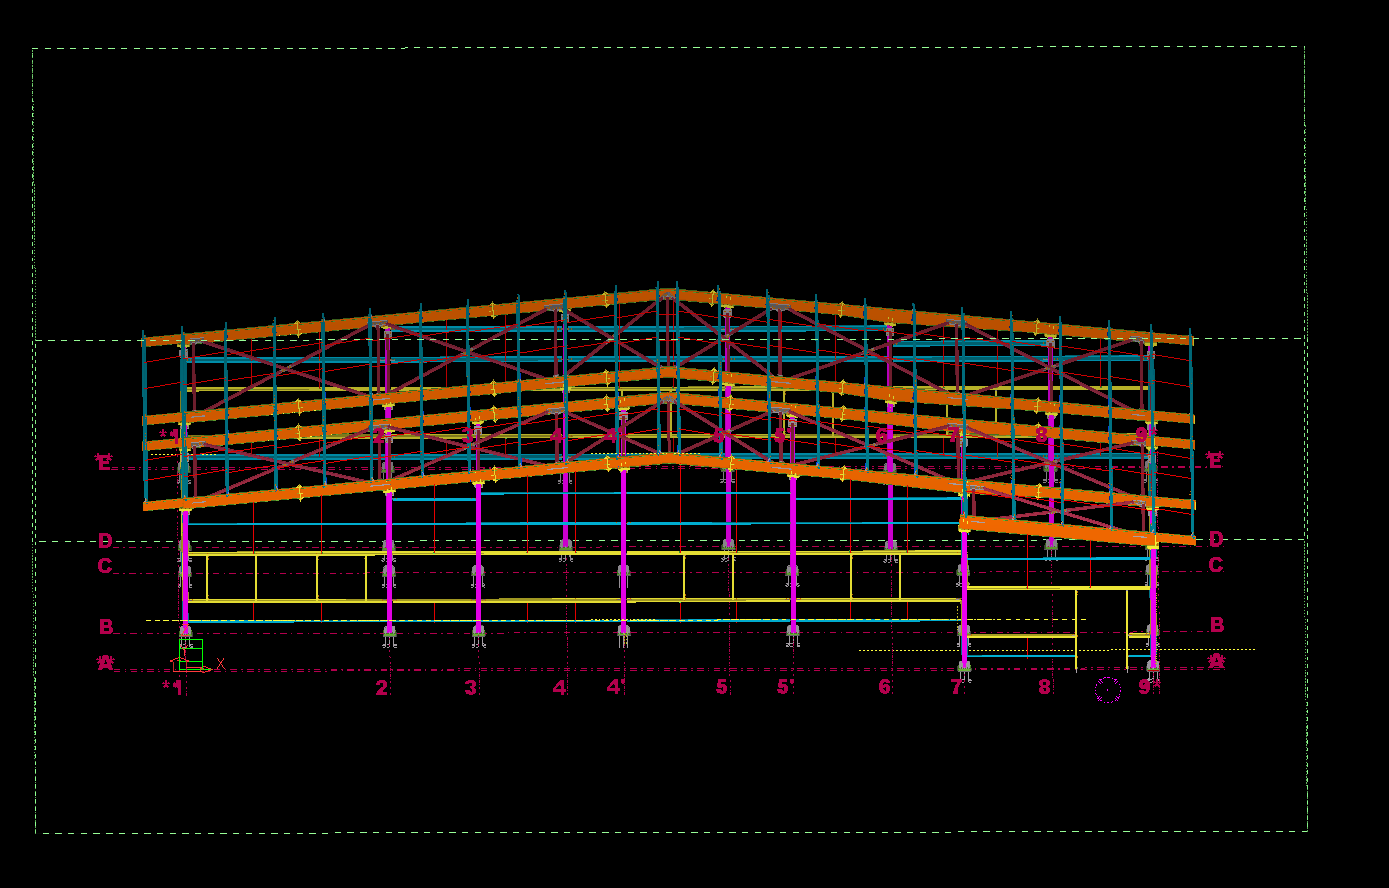
Task: Select the magenta dashed circle marker
Action: click(x=1107, y=690)
